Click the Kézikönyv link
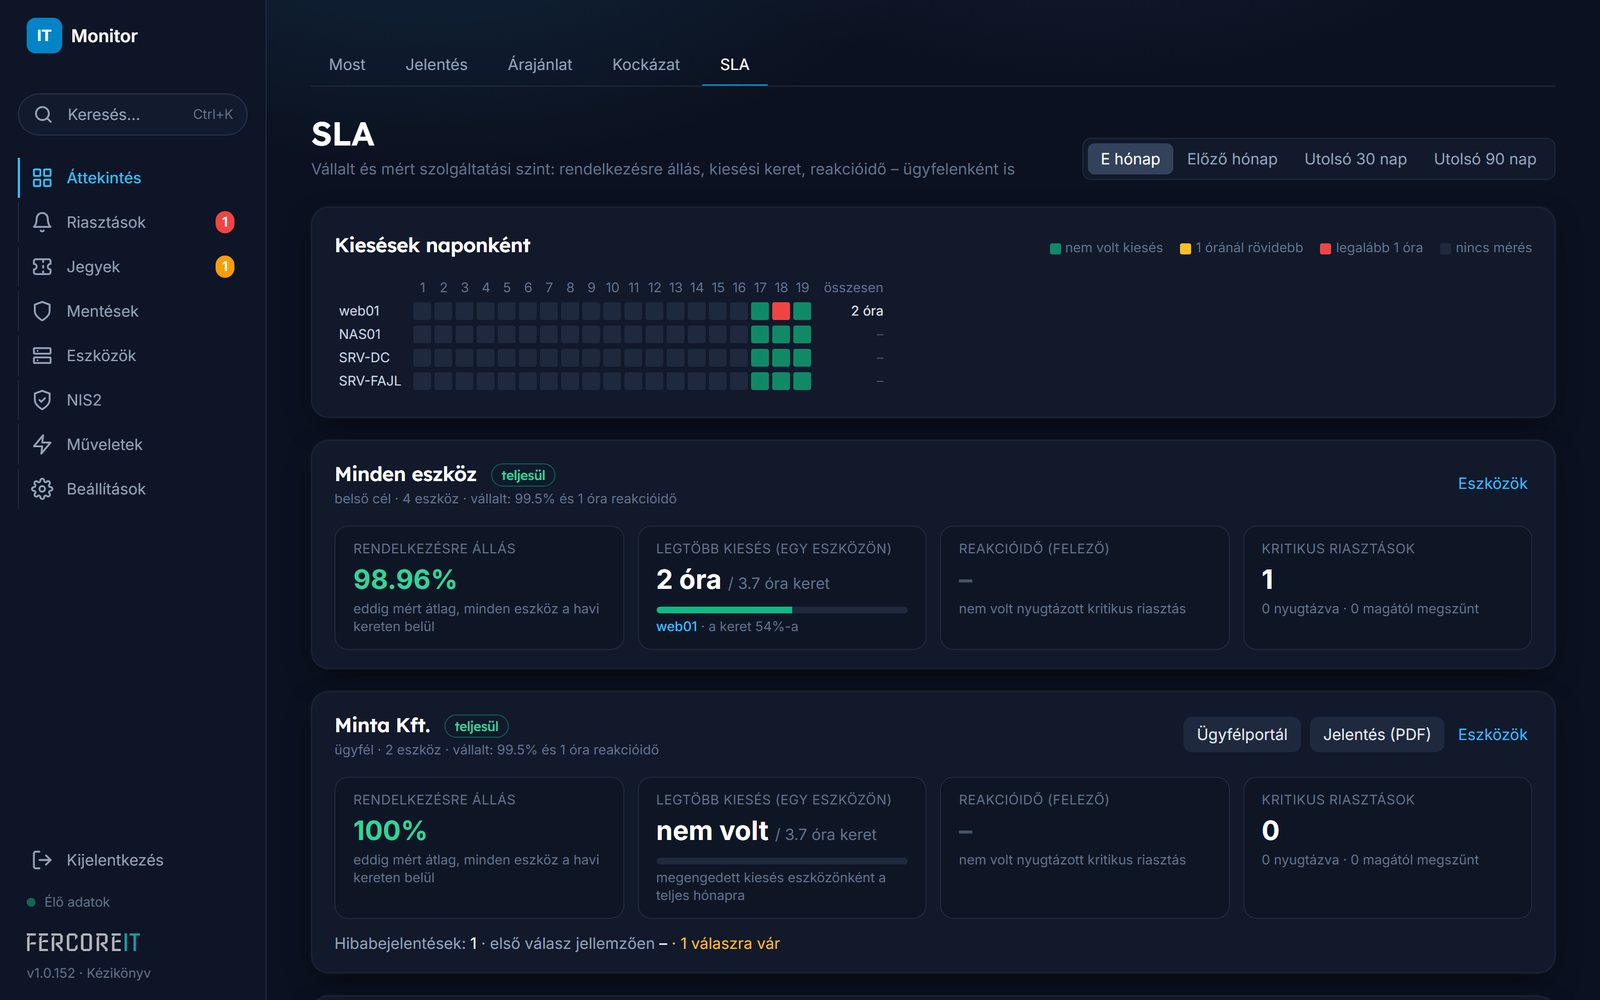This screenshot has width=1600, height=1000. [118, 973]
